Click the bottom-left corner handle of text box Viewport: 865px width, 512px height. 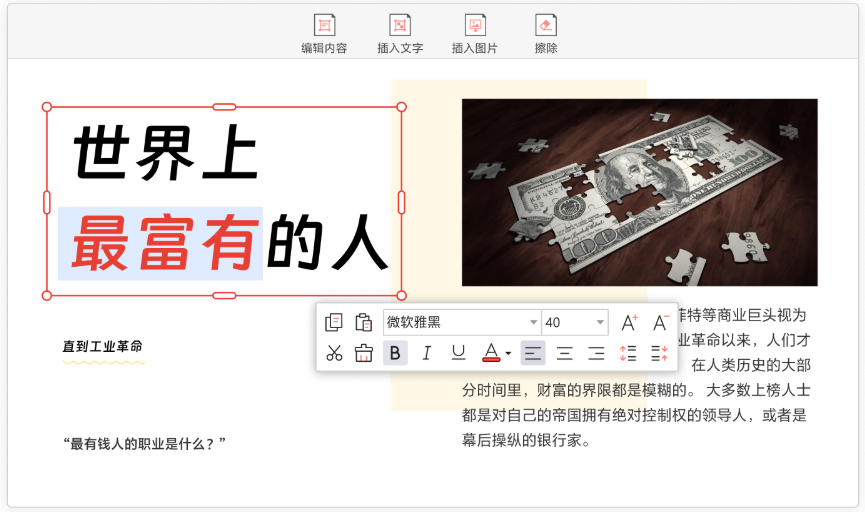pos(47,296)
